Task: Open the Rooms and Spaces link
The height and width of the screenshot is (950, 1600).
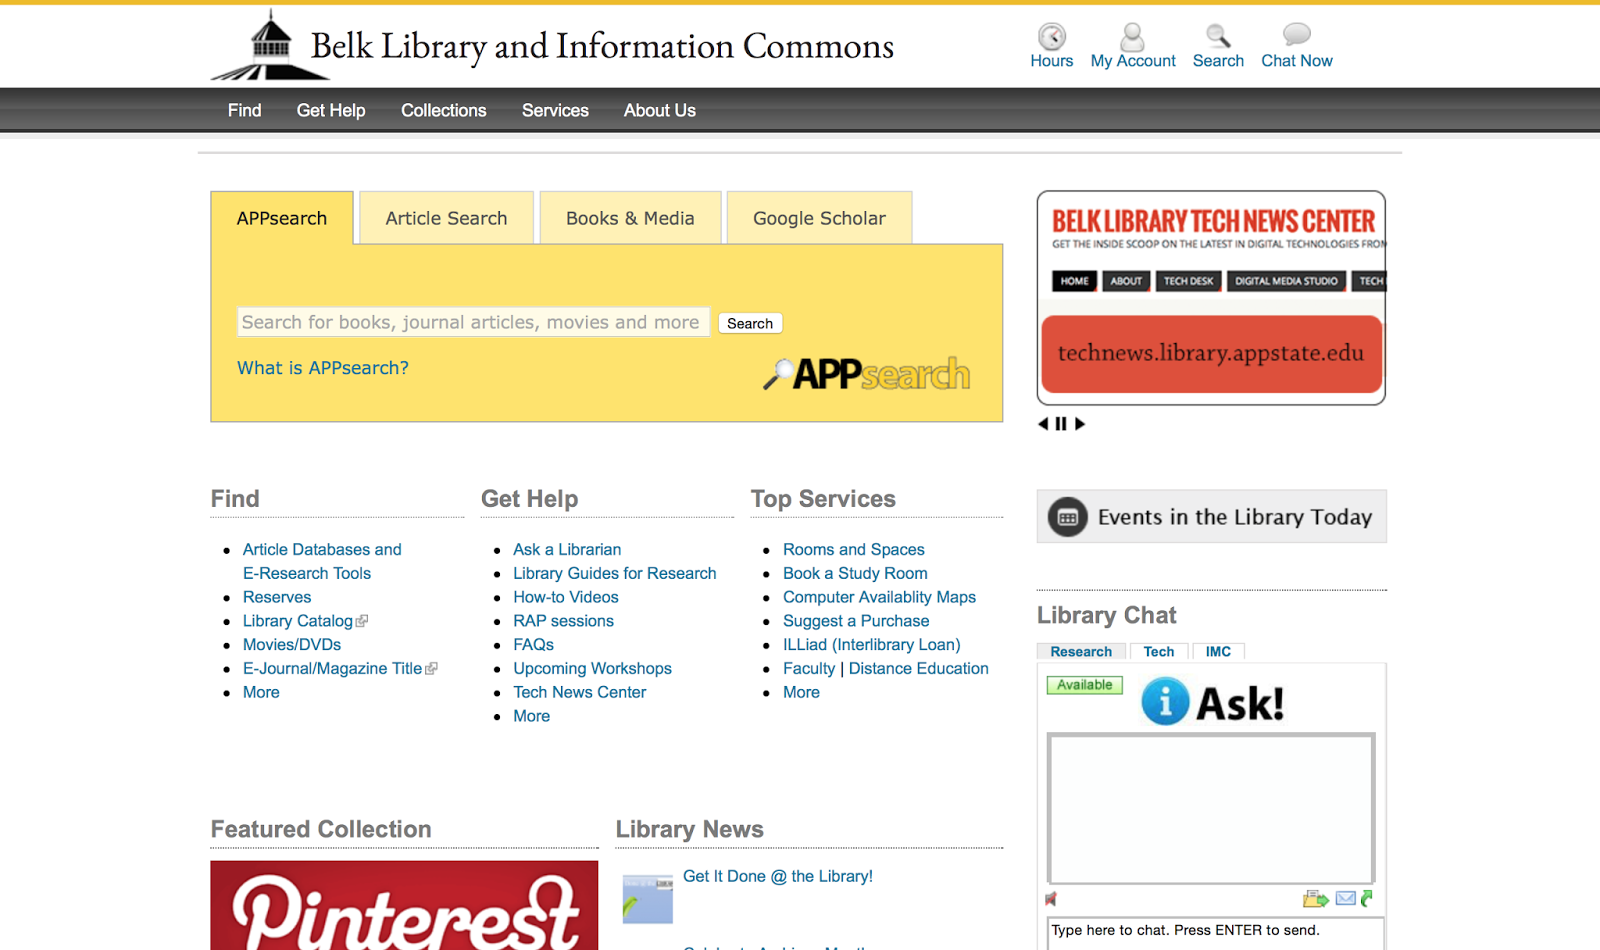Action: [x=854, y=549]
